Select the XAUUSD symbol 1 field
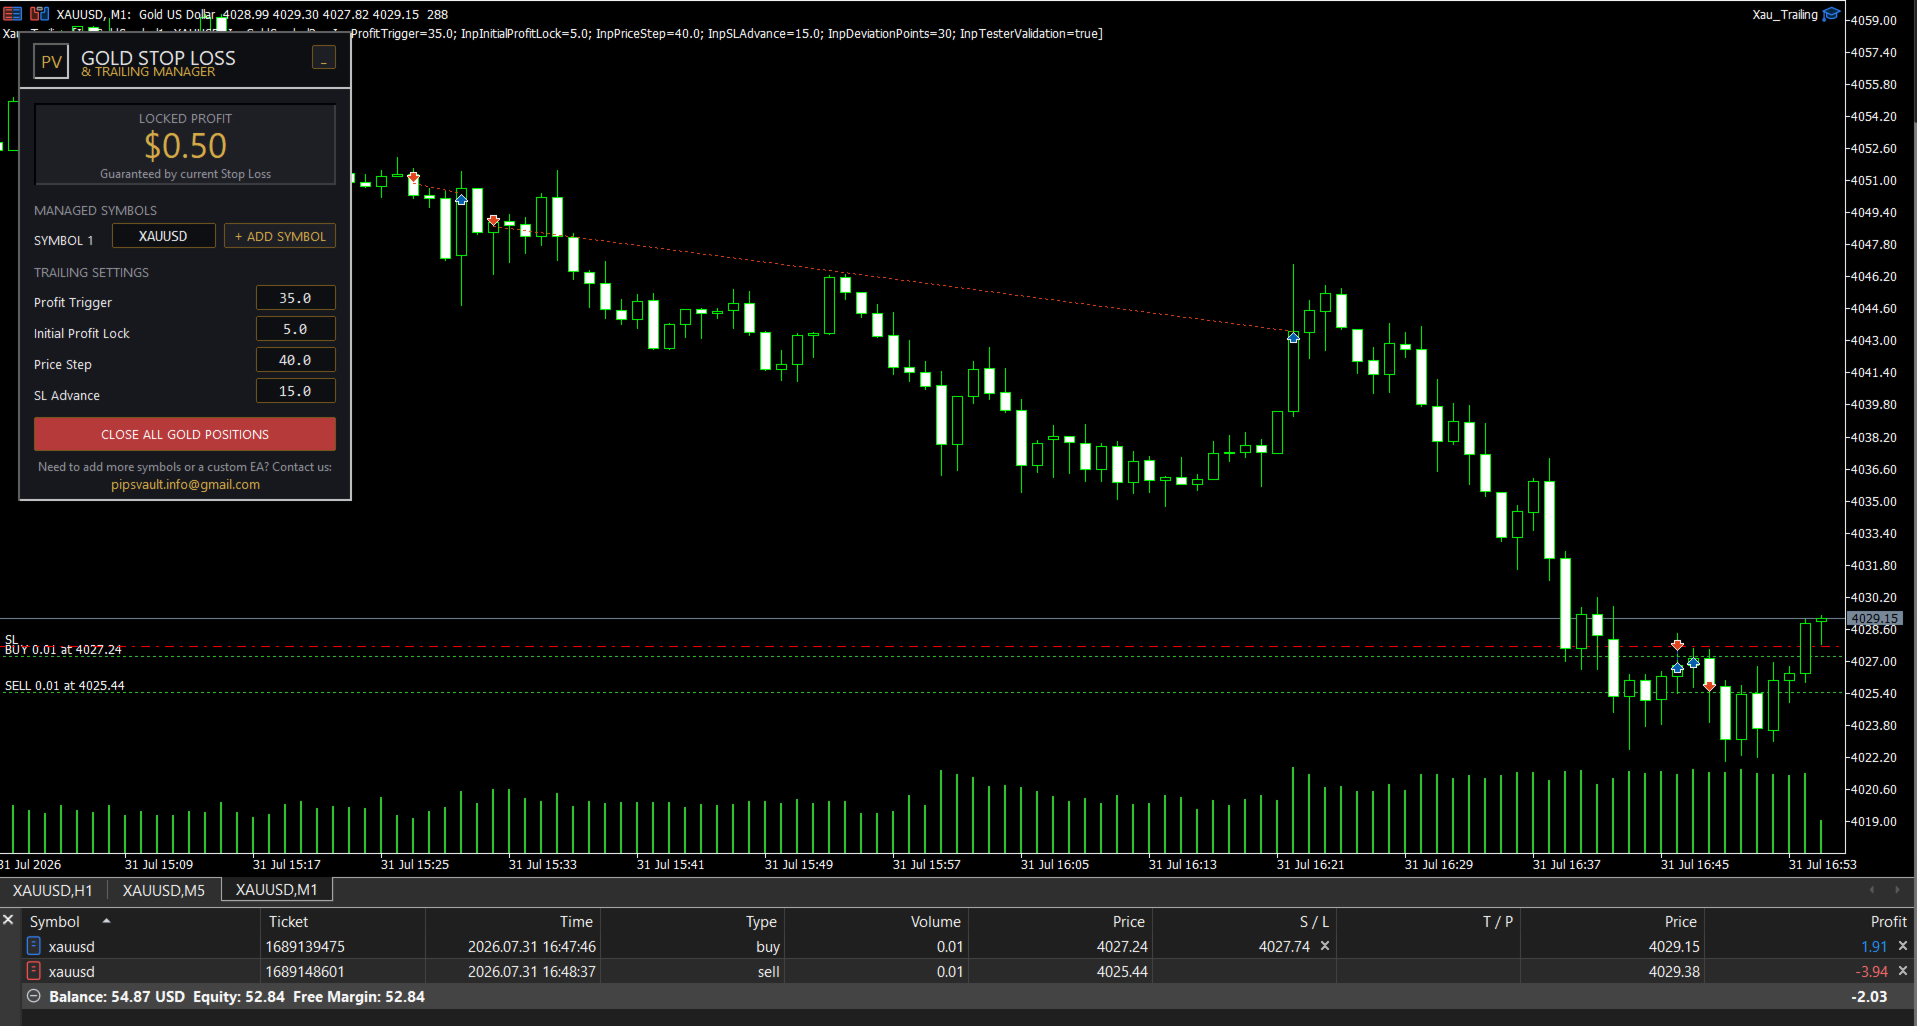The width and height of the screenshot is (1917, 1026). [x=163, y=236]
